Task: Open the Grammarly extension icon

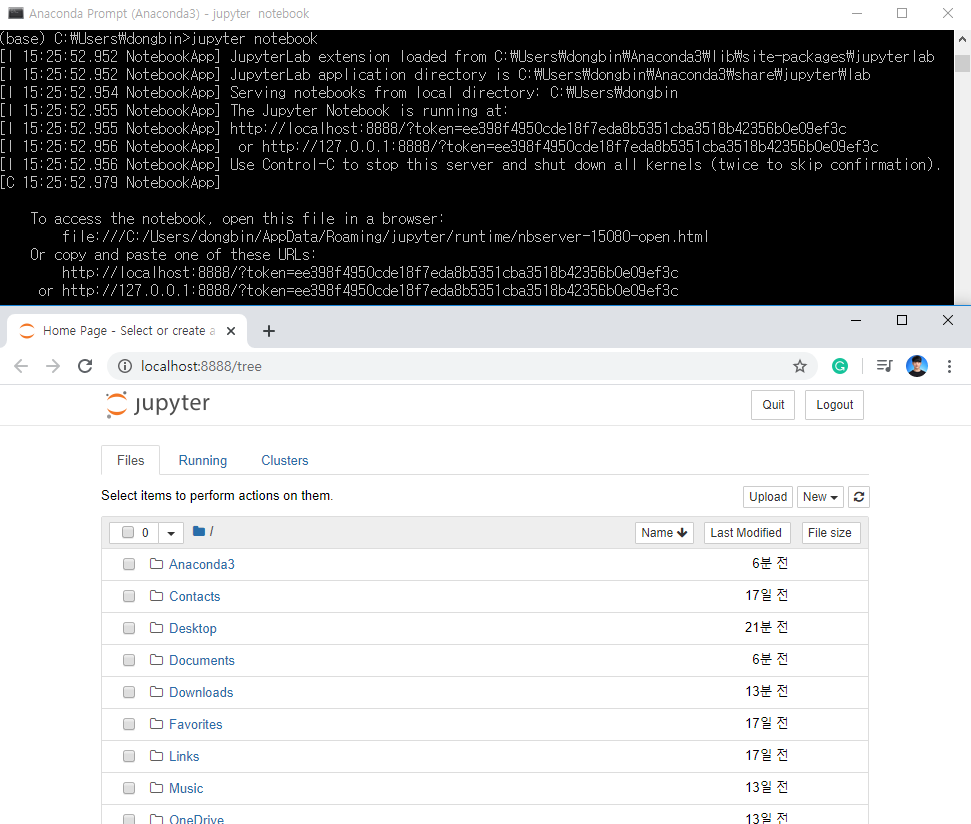Action: pos(840,366)
